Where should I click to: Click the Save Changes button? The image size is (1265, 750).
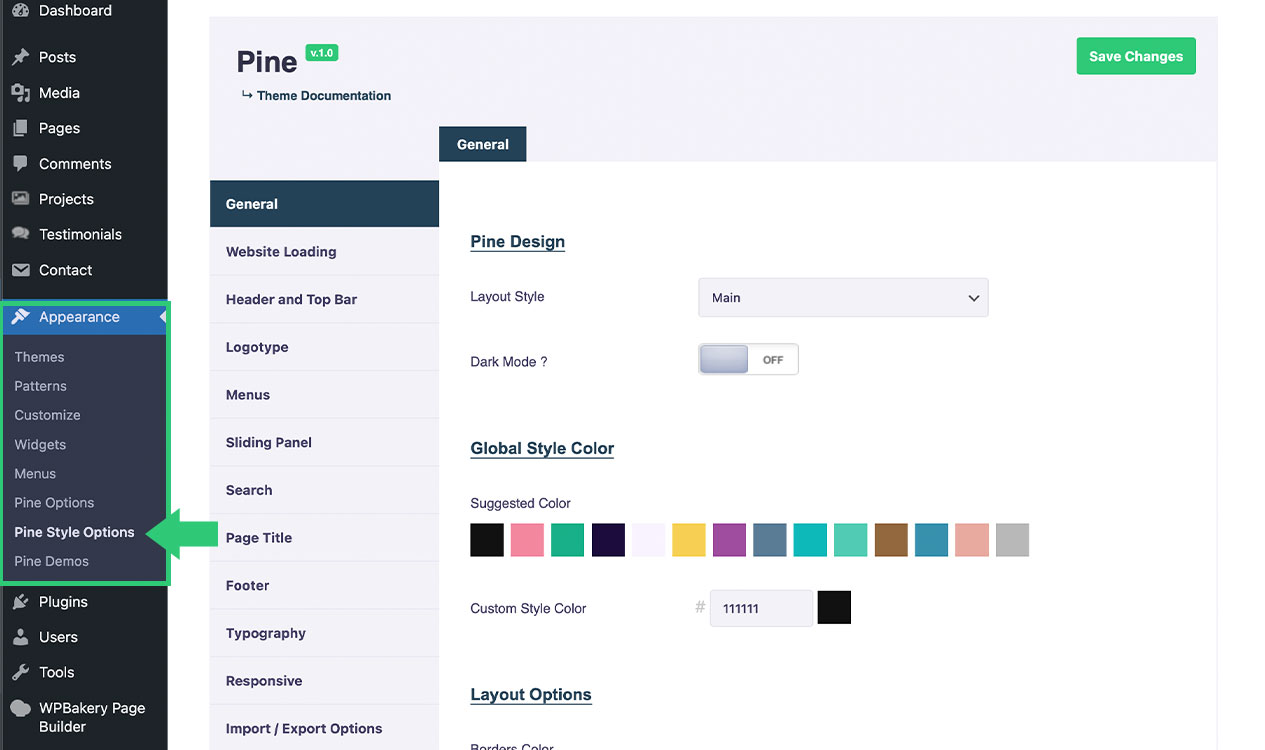pos(1135,56)
